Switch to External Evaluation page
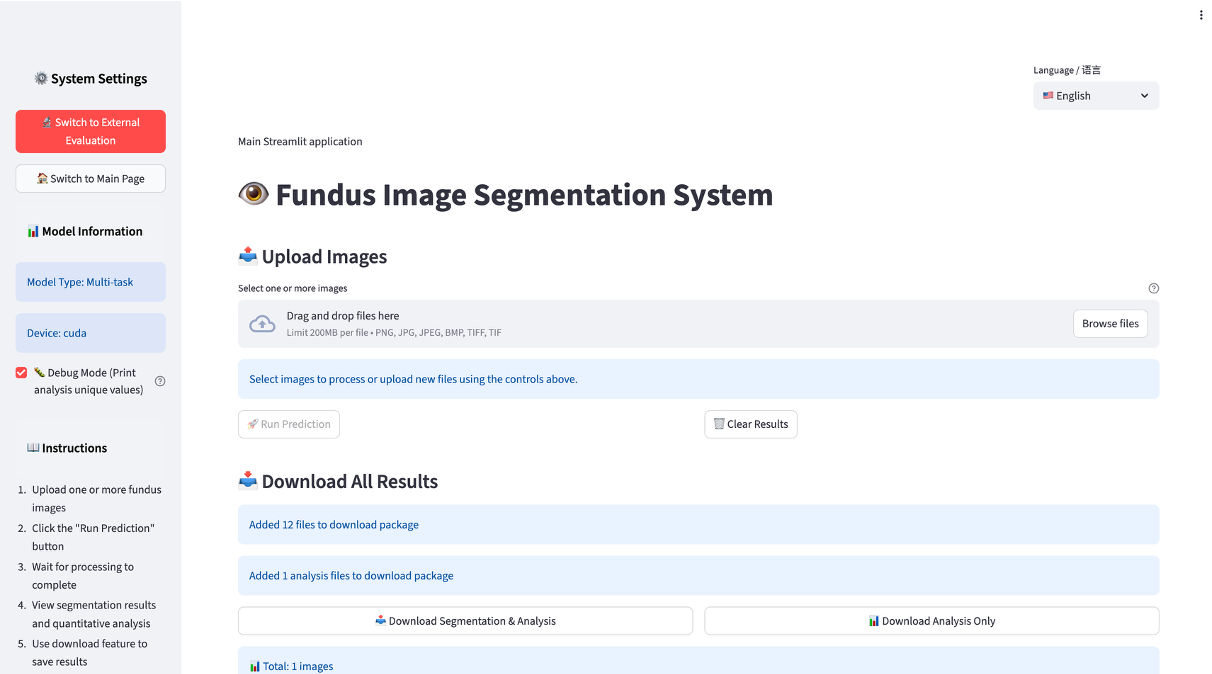The width and height of the screenshot is (1212, 674). click(91, 131)
